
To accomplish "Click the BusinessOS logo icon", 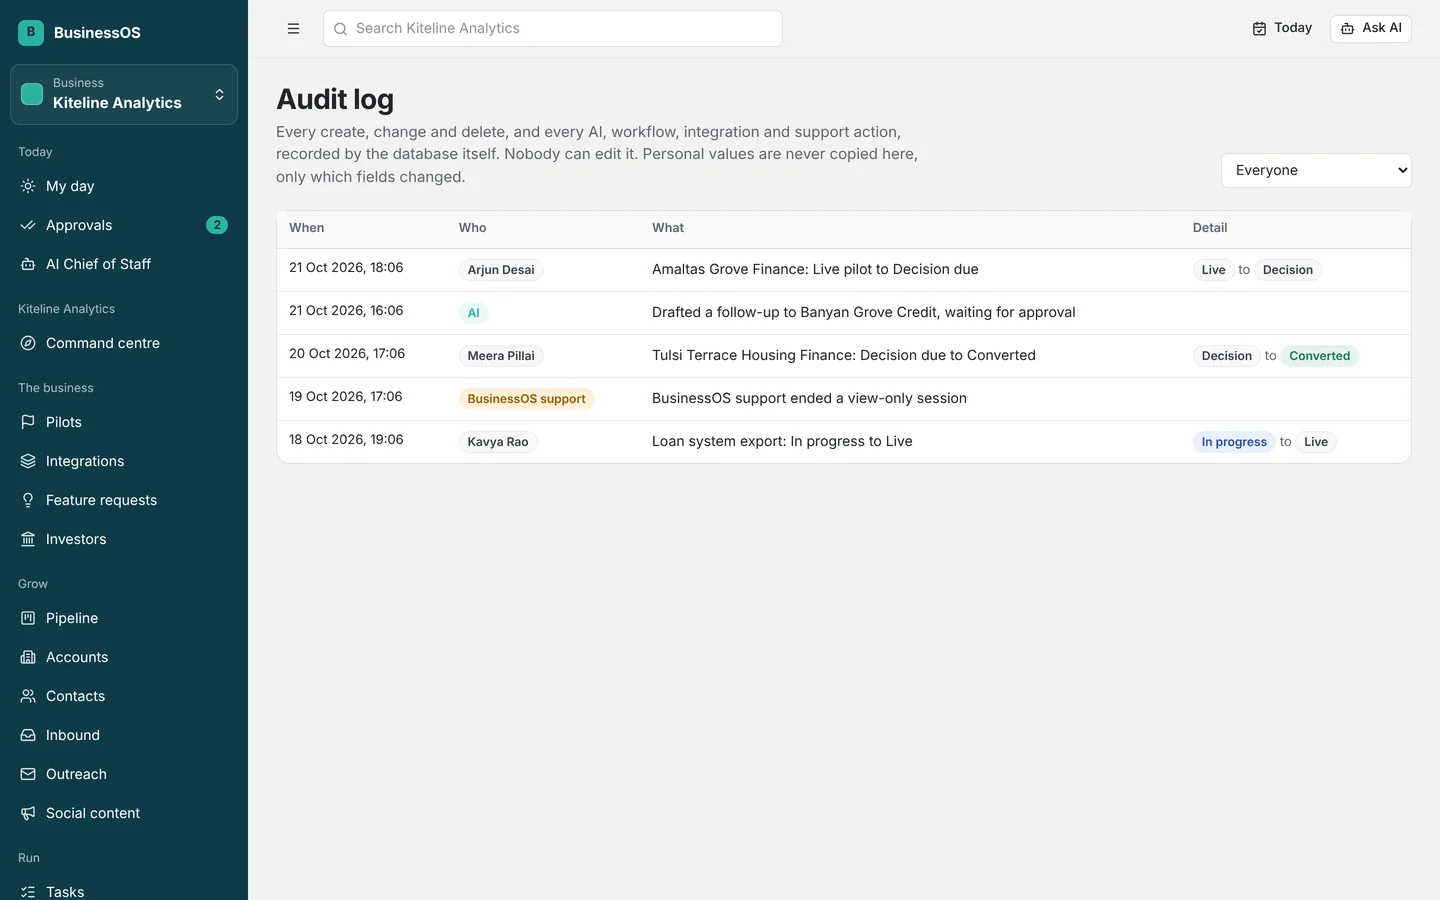I will point(31,32).
